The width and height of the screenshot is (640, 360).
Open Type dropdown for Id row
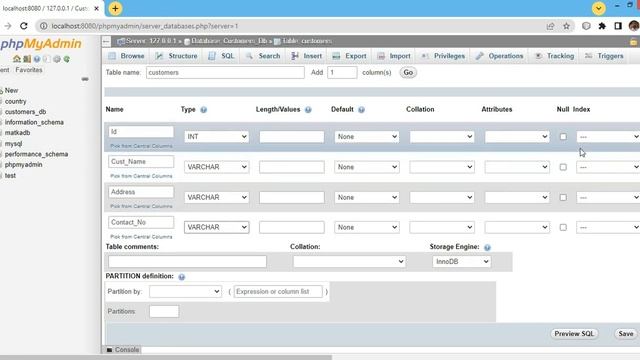click(217, 137)
